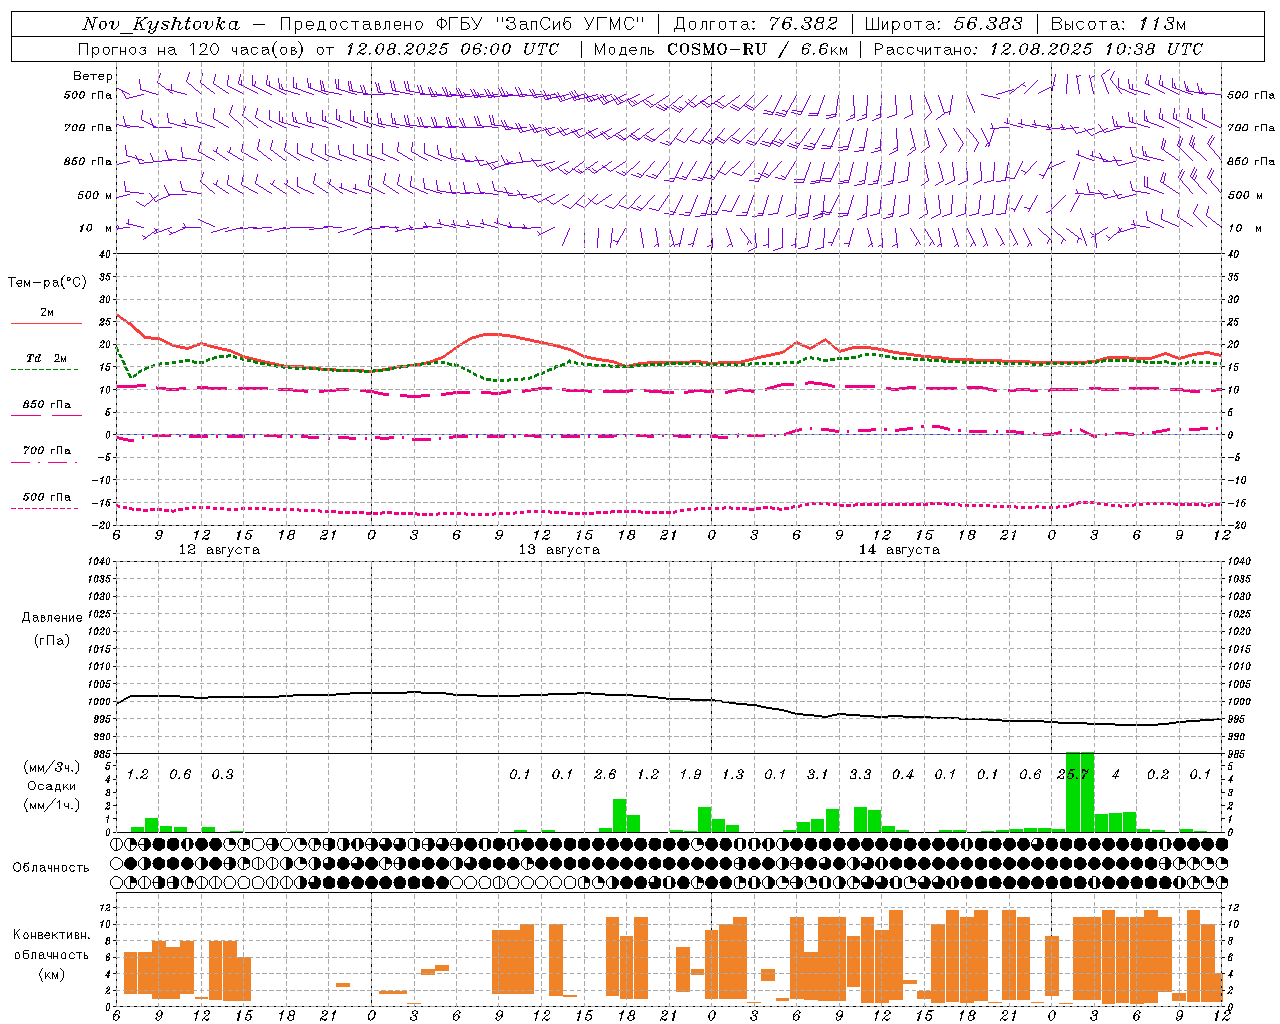
Task: Click the '3.3' precipitation total value
Action: (860, 775)
